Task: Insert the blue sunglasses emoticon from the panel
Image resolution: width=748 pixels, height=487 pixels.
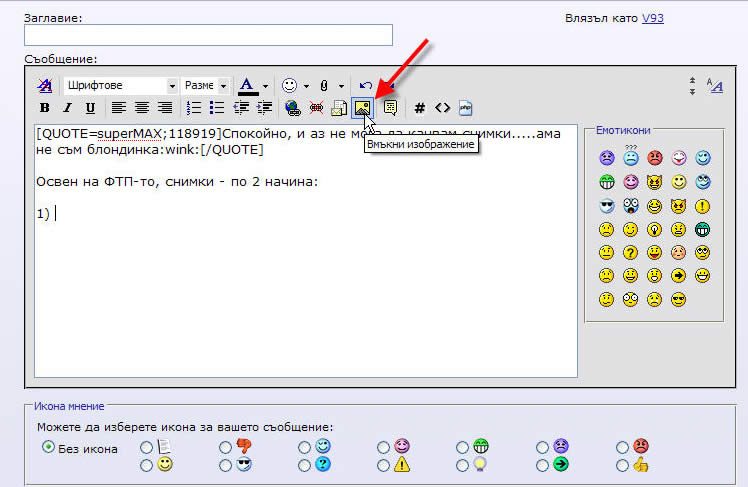Action: (606, 206)
